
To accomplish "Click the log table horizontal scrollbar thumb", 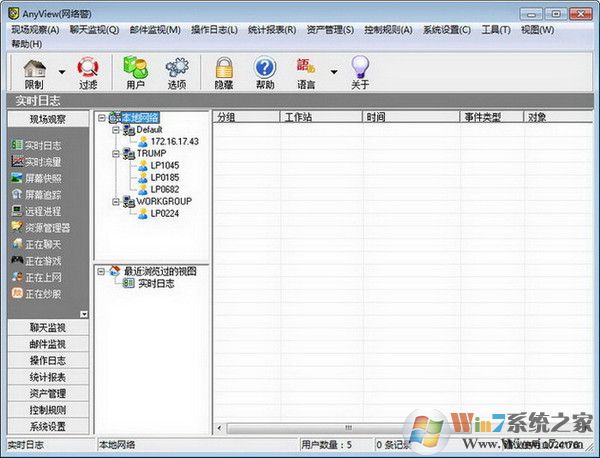I will [x=348, y=428].
